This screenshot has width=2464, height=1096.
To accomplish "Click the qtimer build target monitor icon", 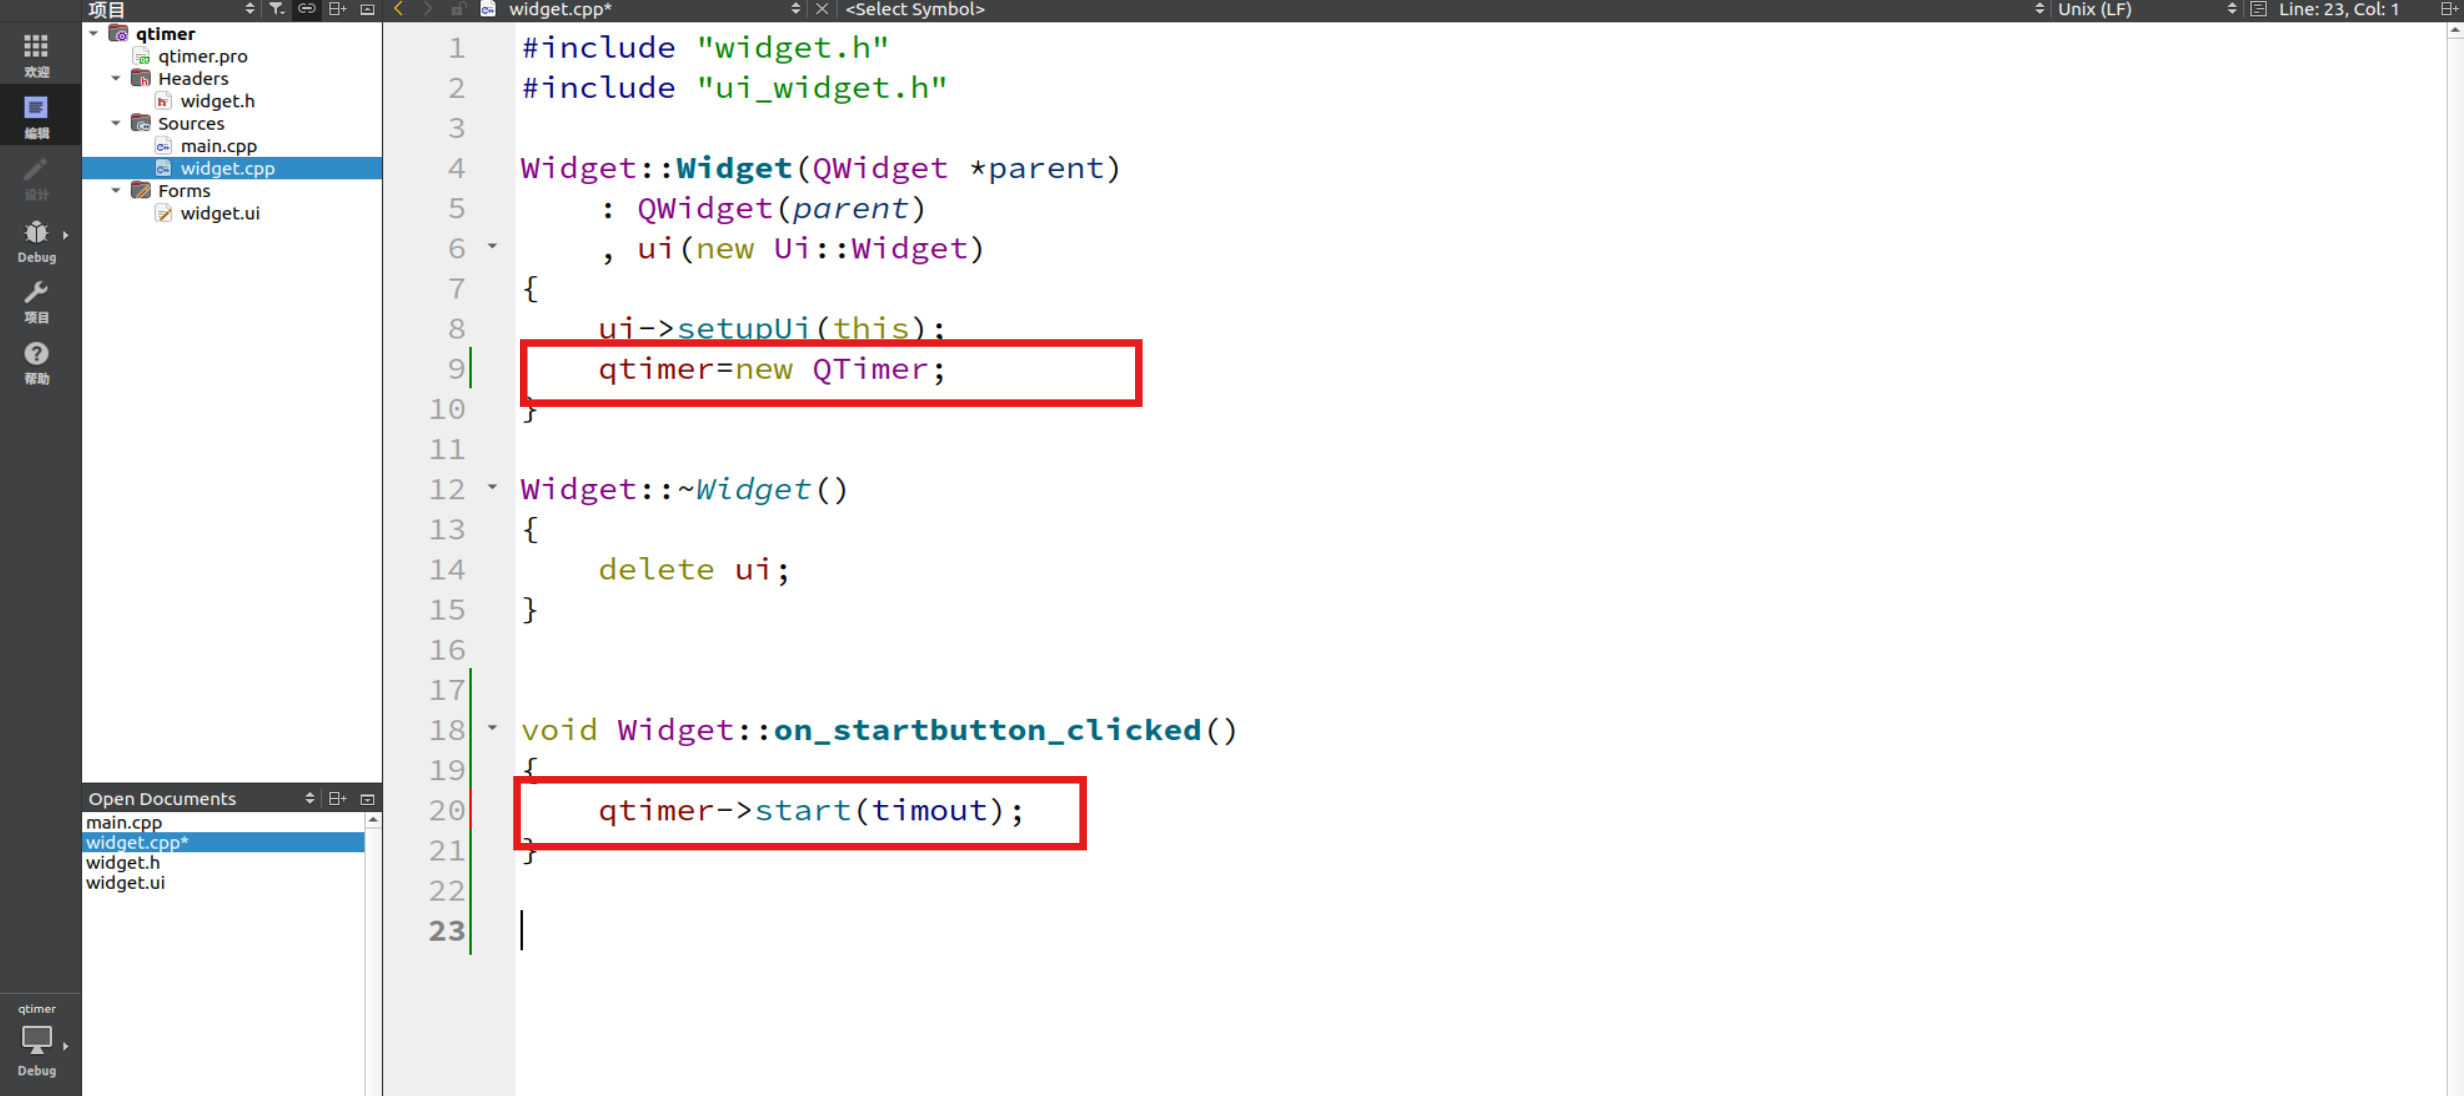I will (36, 1040).
